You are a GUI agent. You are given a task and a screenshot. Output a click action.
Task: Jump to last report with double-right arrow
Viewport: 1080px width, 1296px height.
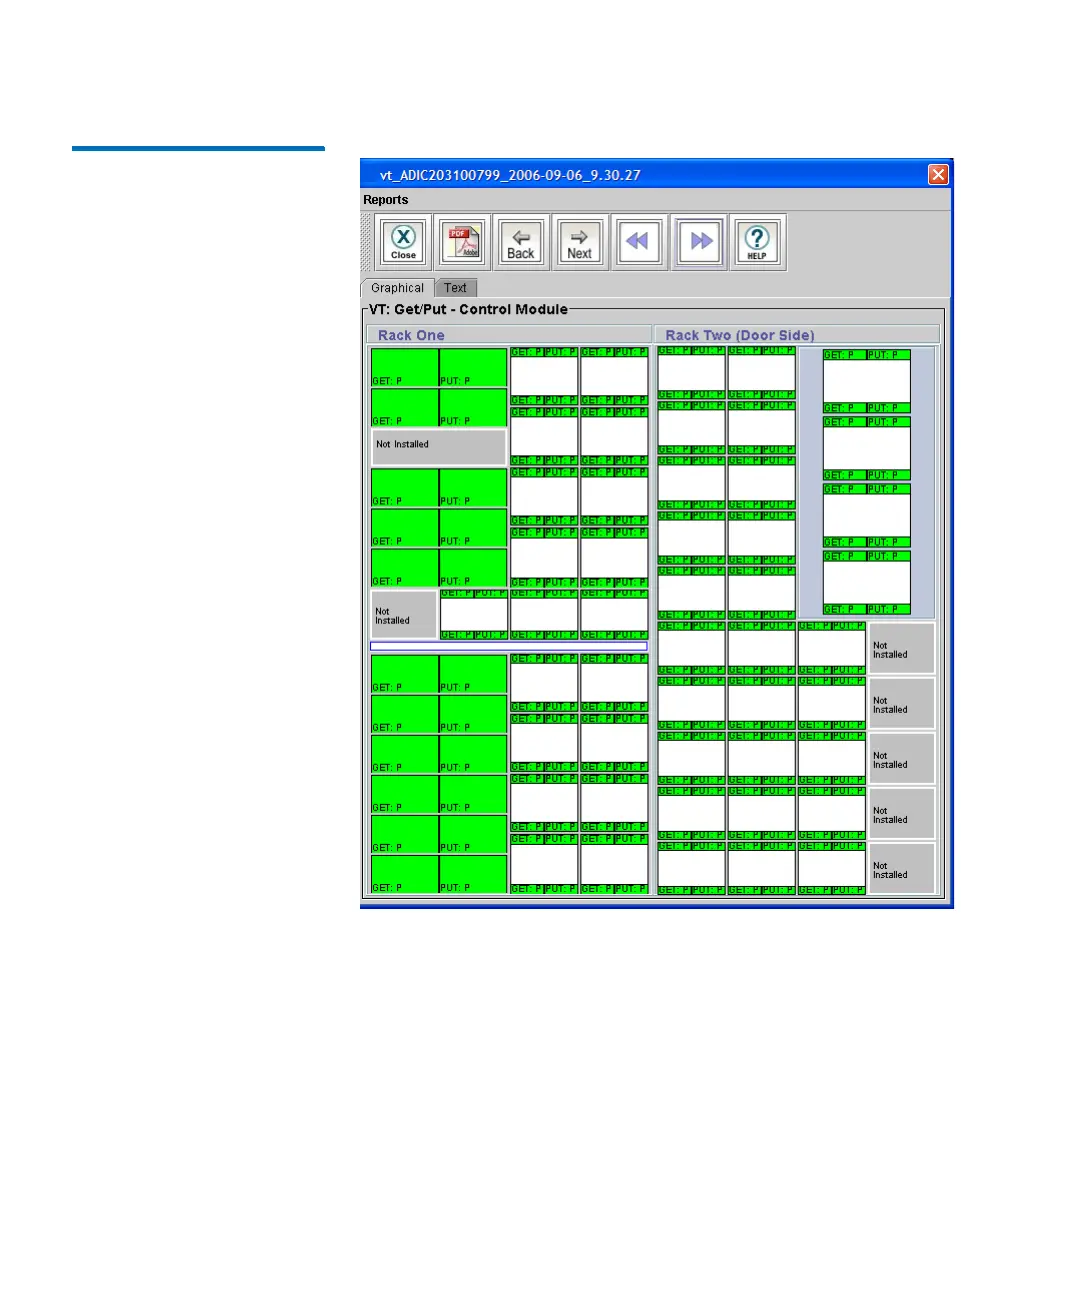699,242
